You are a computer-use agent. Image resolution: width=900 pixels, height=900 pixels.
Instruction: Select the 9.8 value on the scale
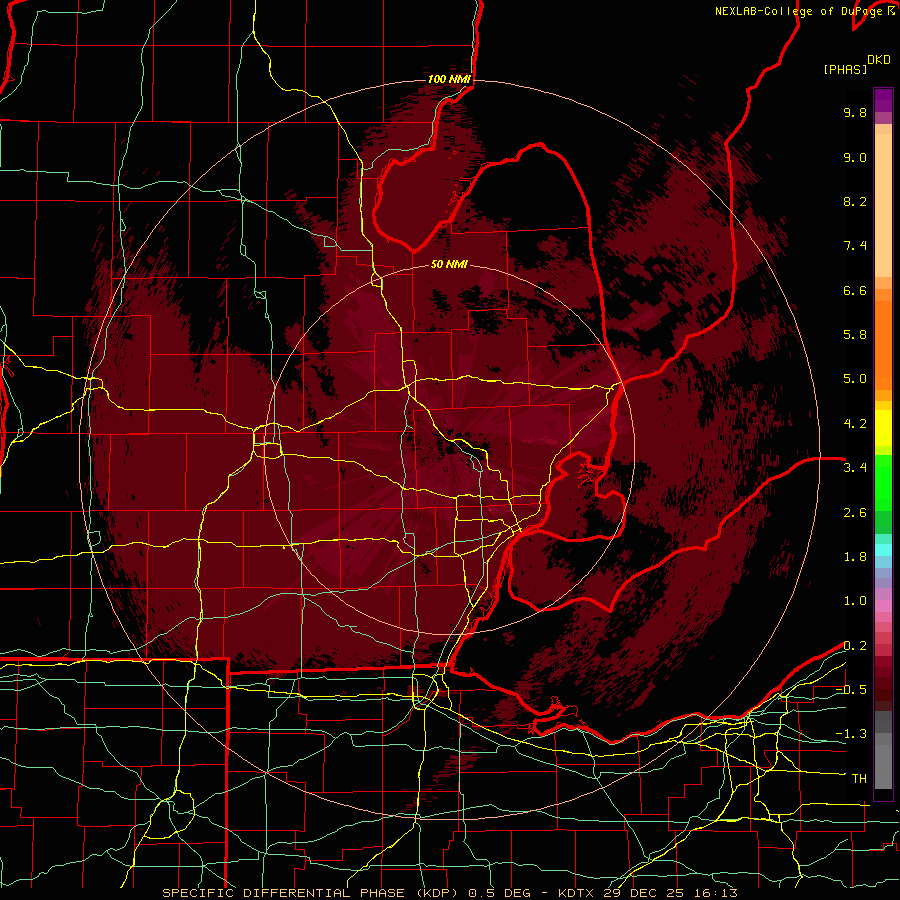tap(855, 113)
